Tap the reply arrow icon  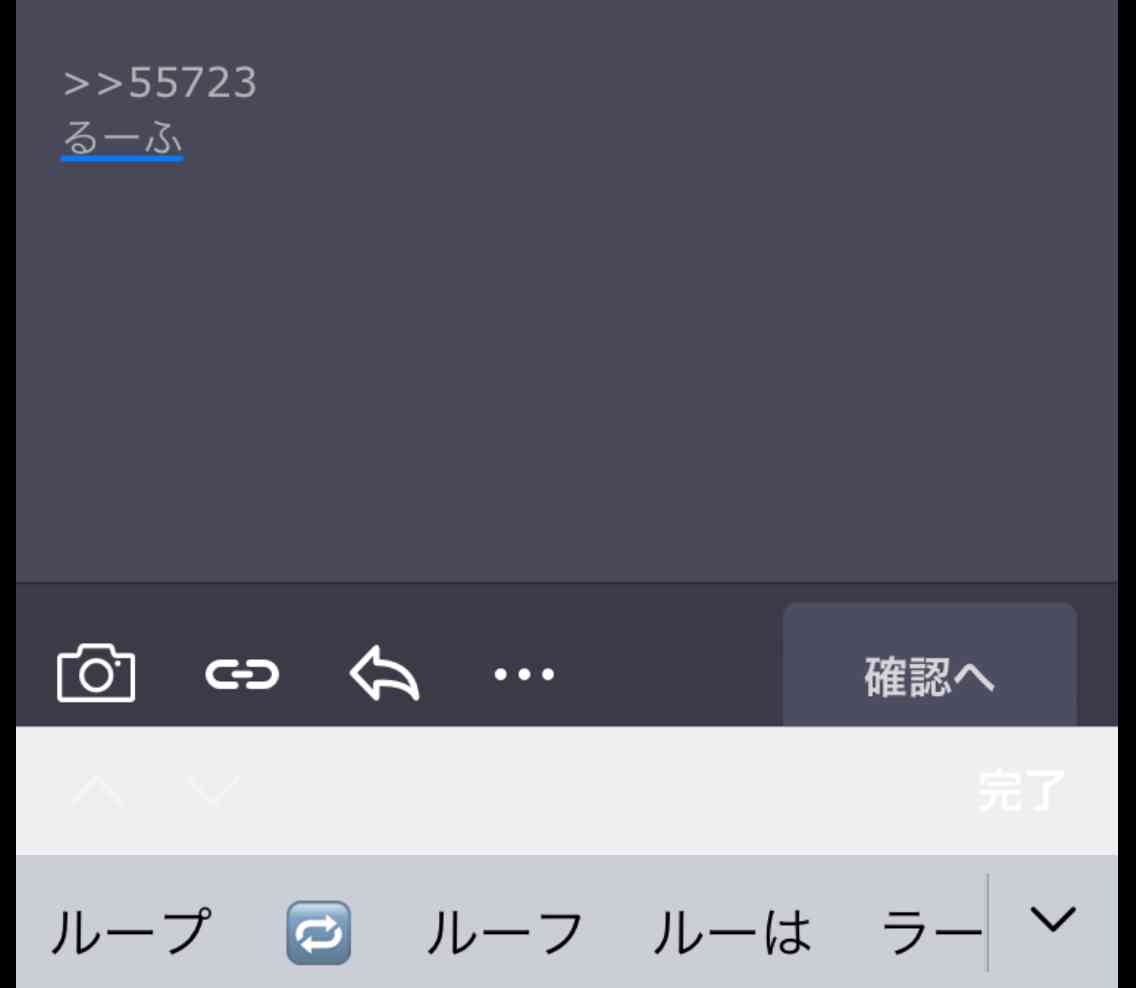click(x=384, y=673)
